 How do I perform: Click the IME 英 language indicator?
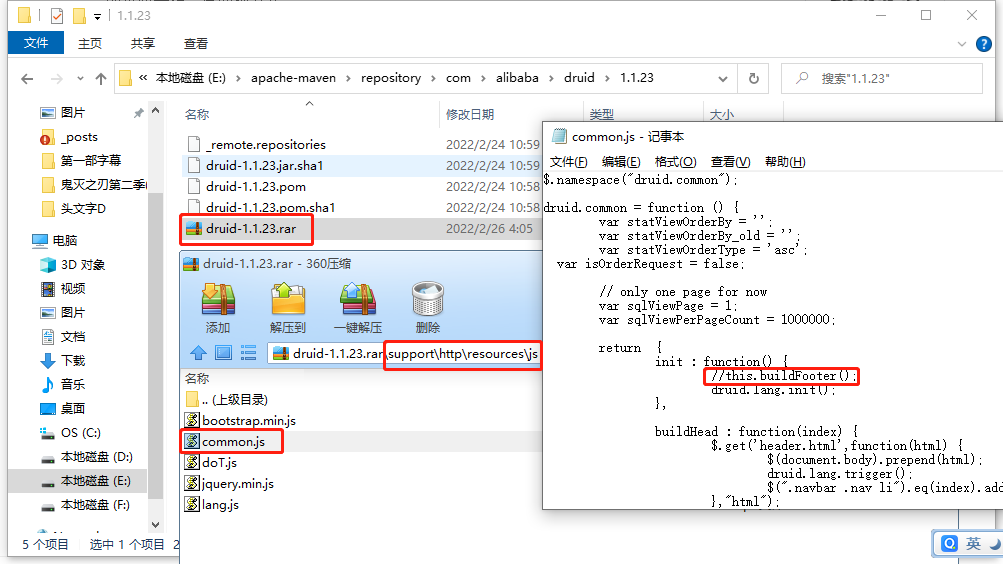tap(973, 544)
